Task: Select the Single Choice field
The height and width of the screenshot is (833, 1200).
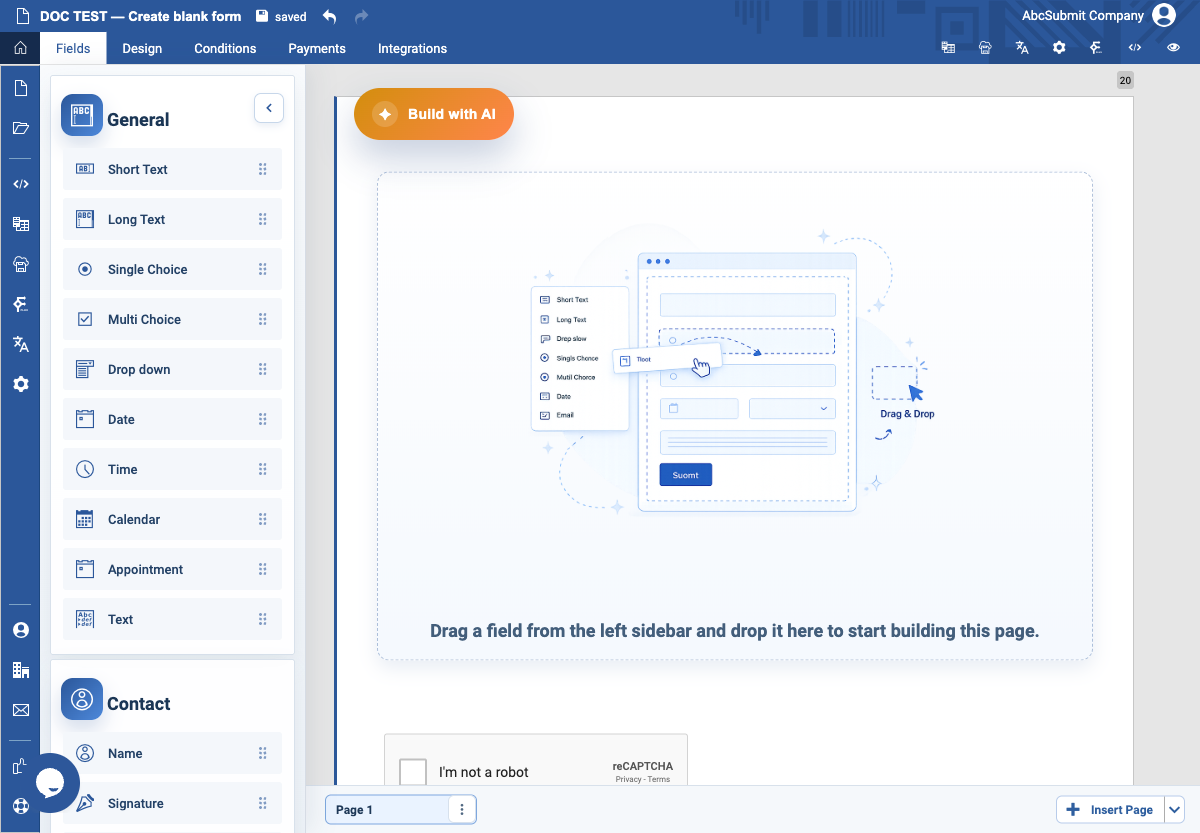Action: pyautogui.click(x=172, y=269)
